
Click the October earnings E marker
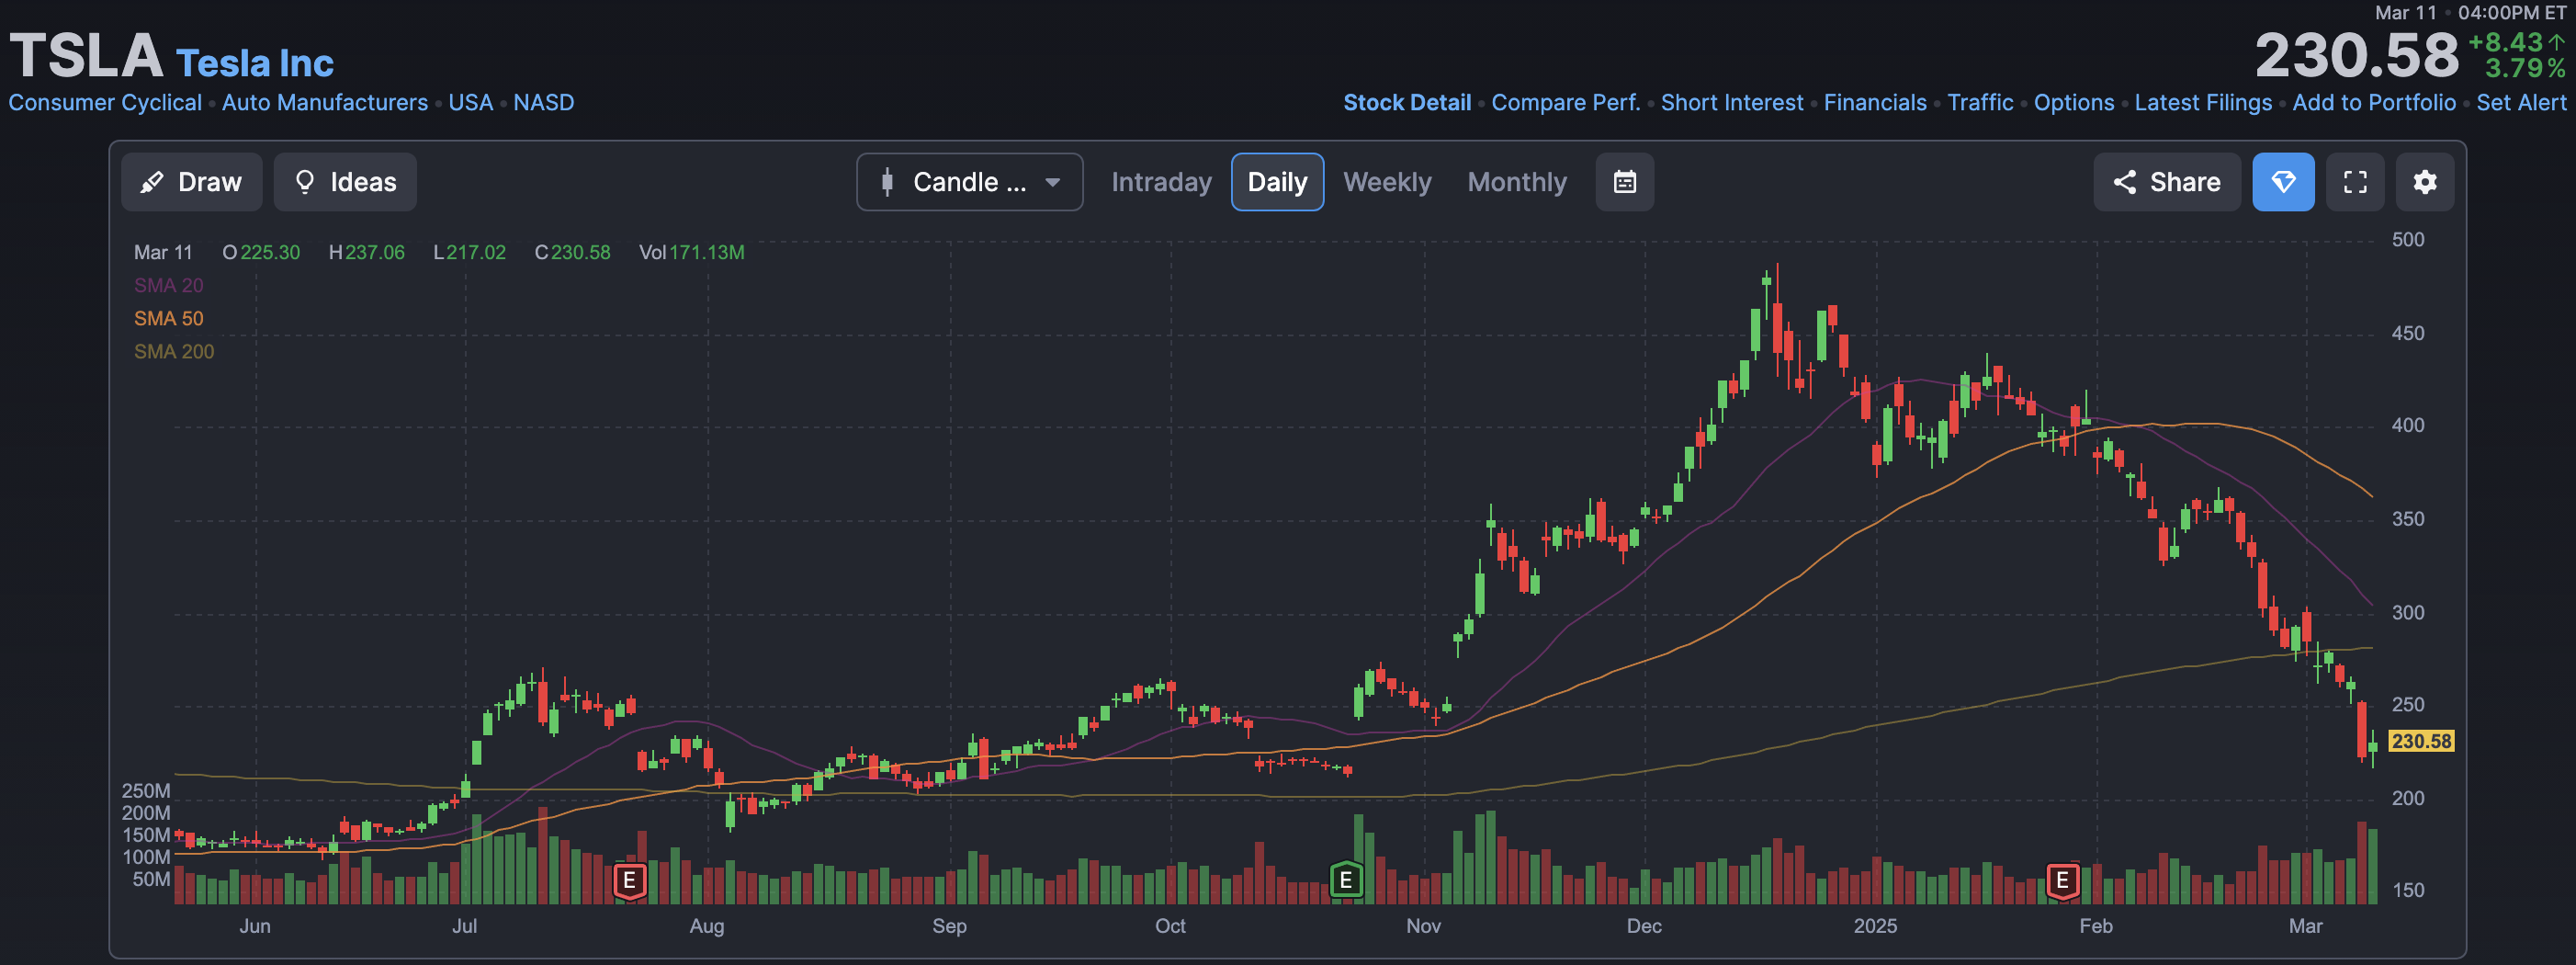pos(1346,880)
